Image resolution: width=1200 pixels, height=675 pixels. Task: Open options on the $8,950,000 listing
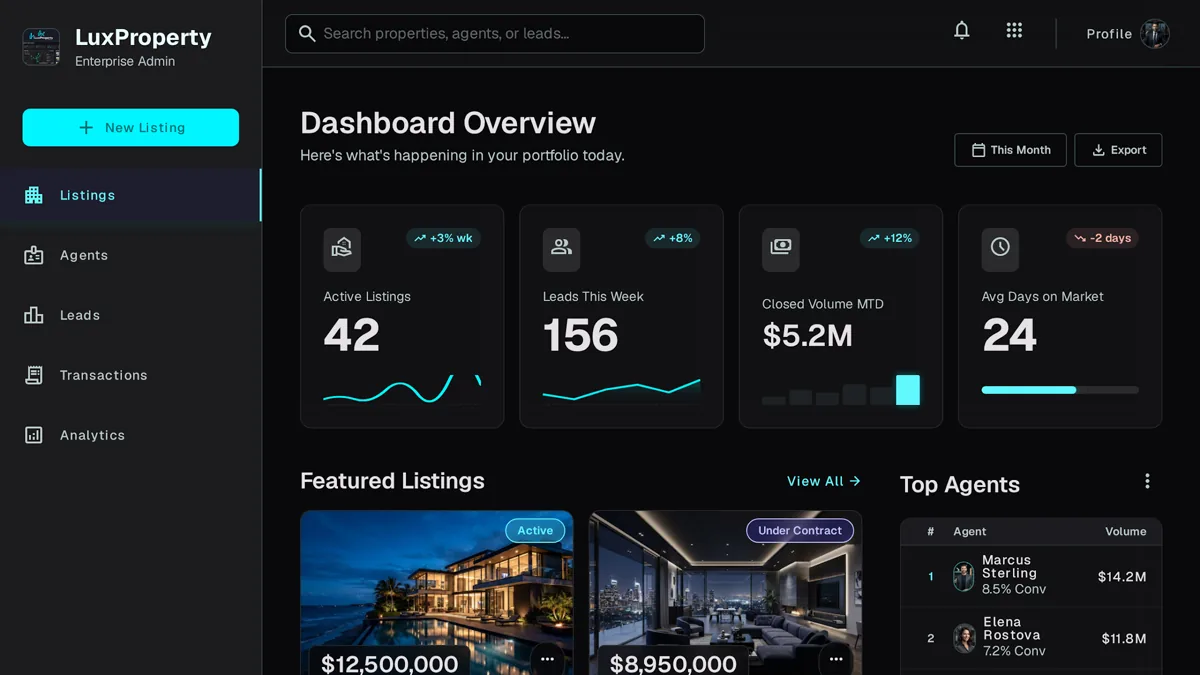coord(836,659)
